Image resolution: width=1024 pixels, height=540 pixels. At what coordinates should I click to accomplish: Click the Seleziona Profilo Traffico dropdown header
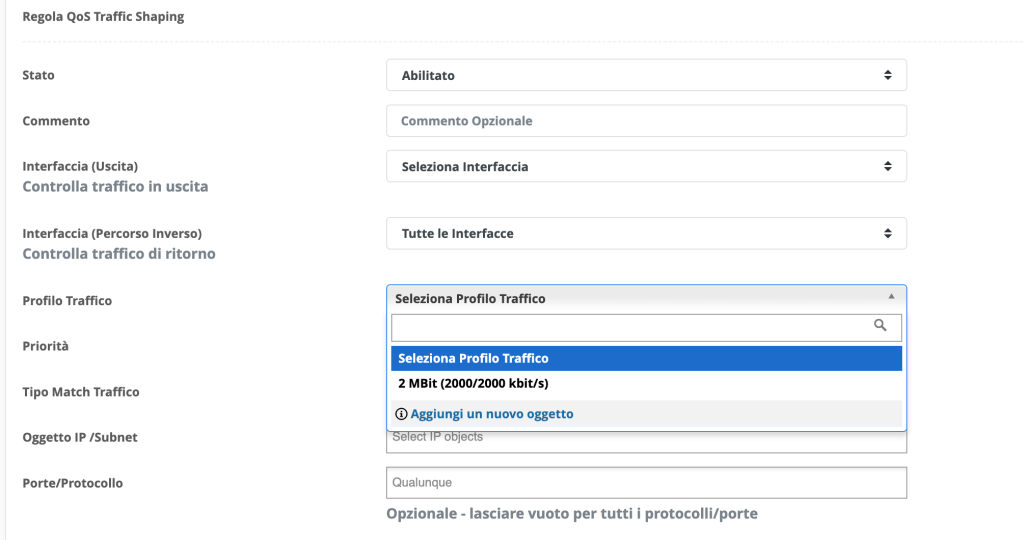(640, 298)
